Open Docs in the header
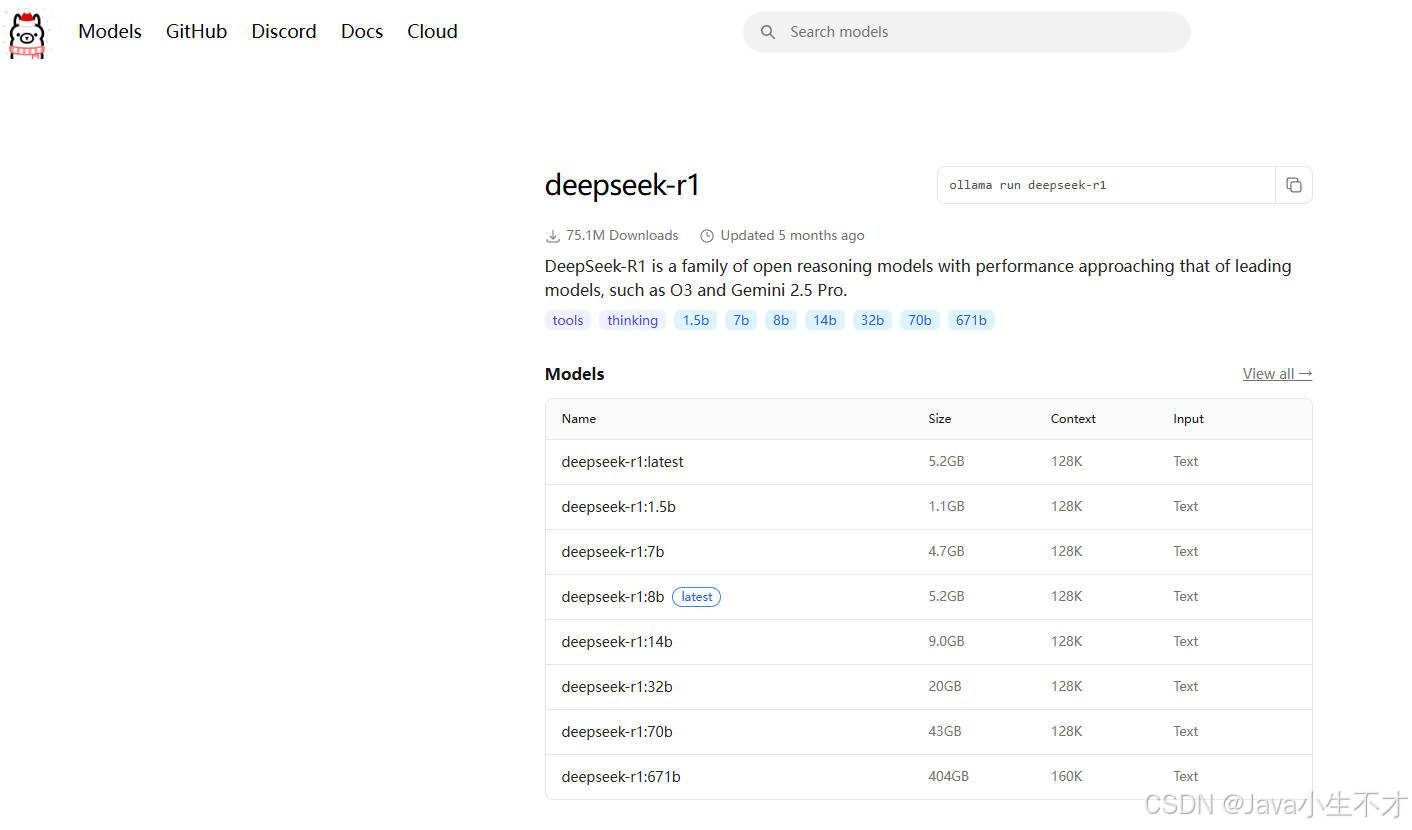1412x830 pixels. 362,32
